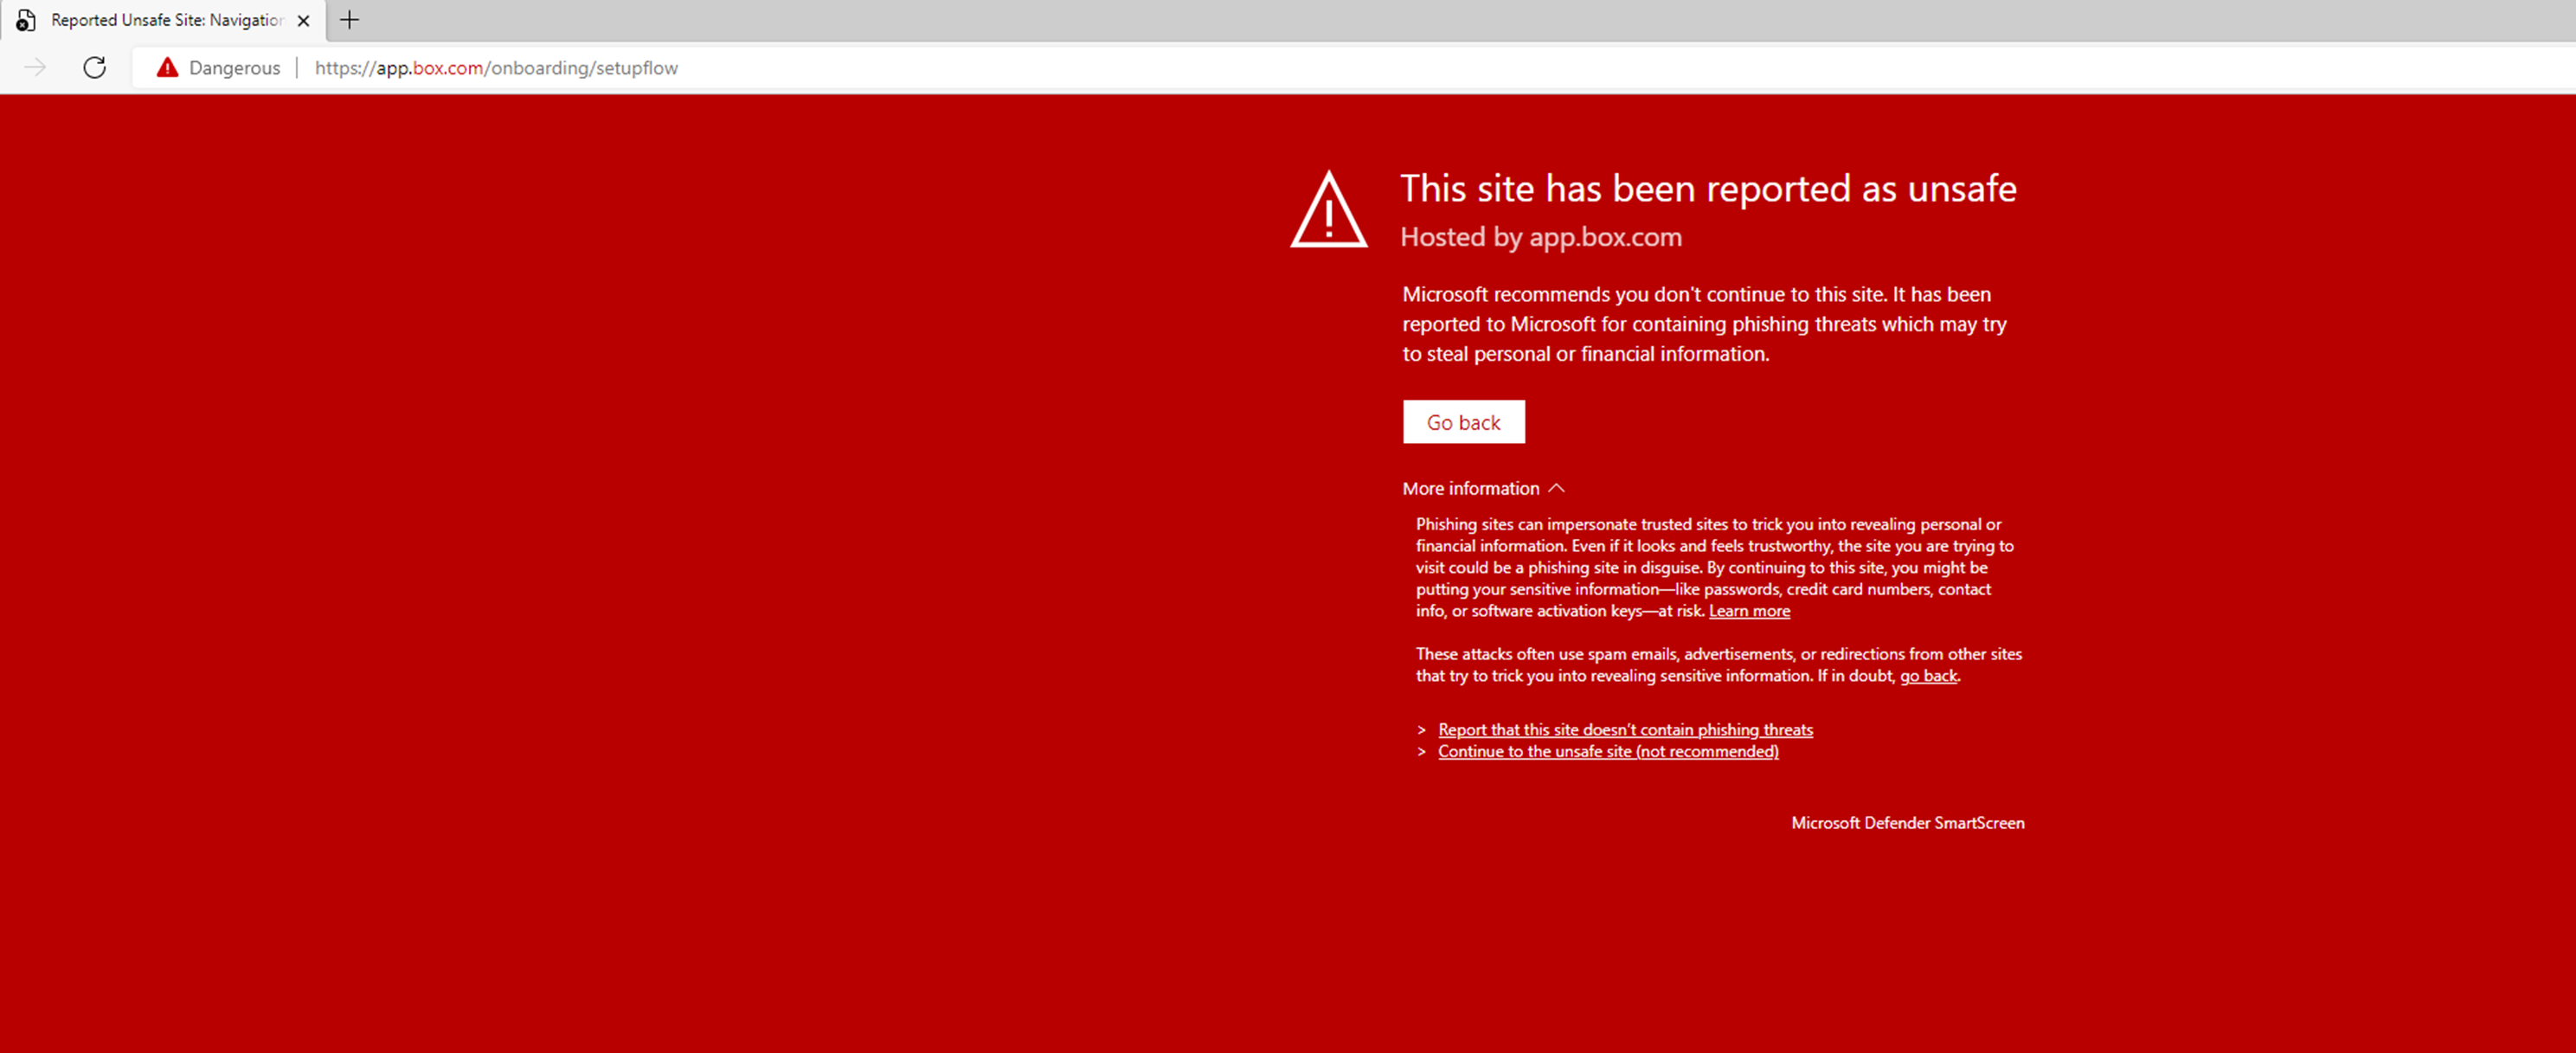Close the Reported Unsafe Site tab
The height and width of the screenshot is (1053, 2576).
coord(304,20)
